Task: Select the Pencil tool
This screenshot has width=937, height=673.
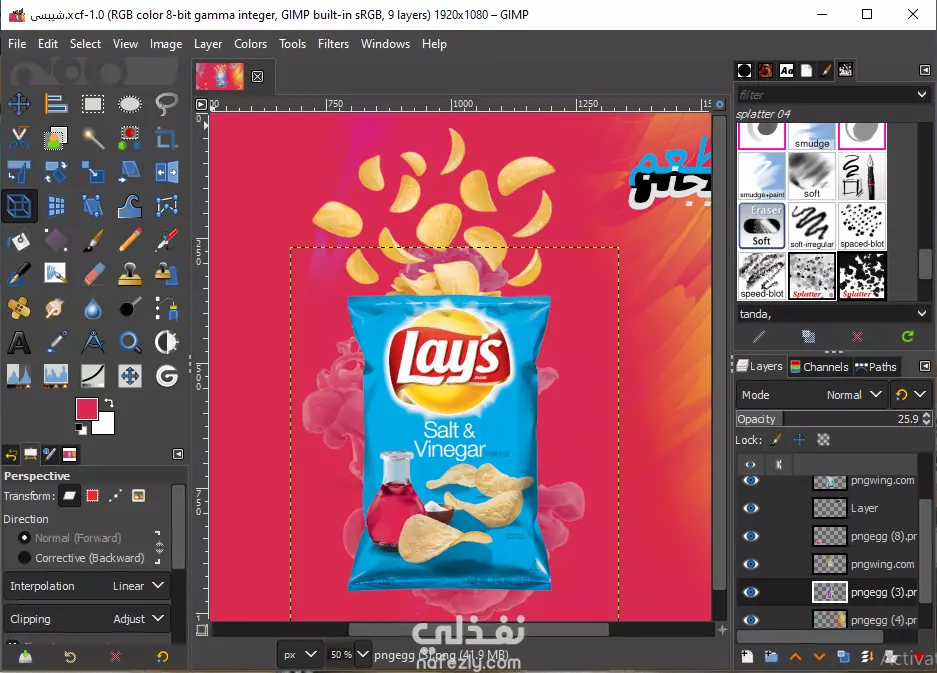Action: (130, 240)
